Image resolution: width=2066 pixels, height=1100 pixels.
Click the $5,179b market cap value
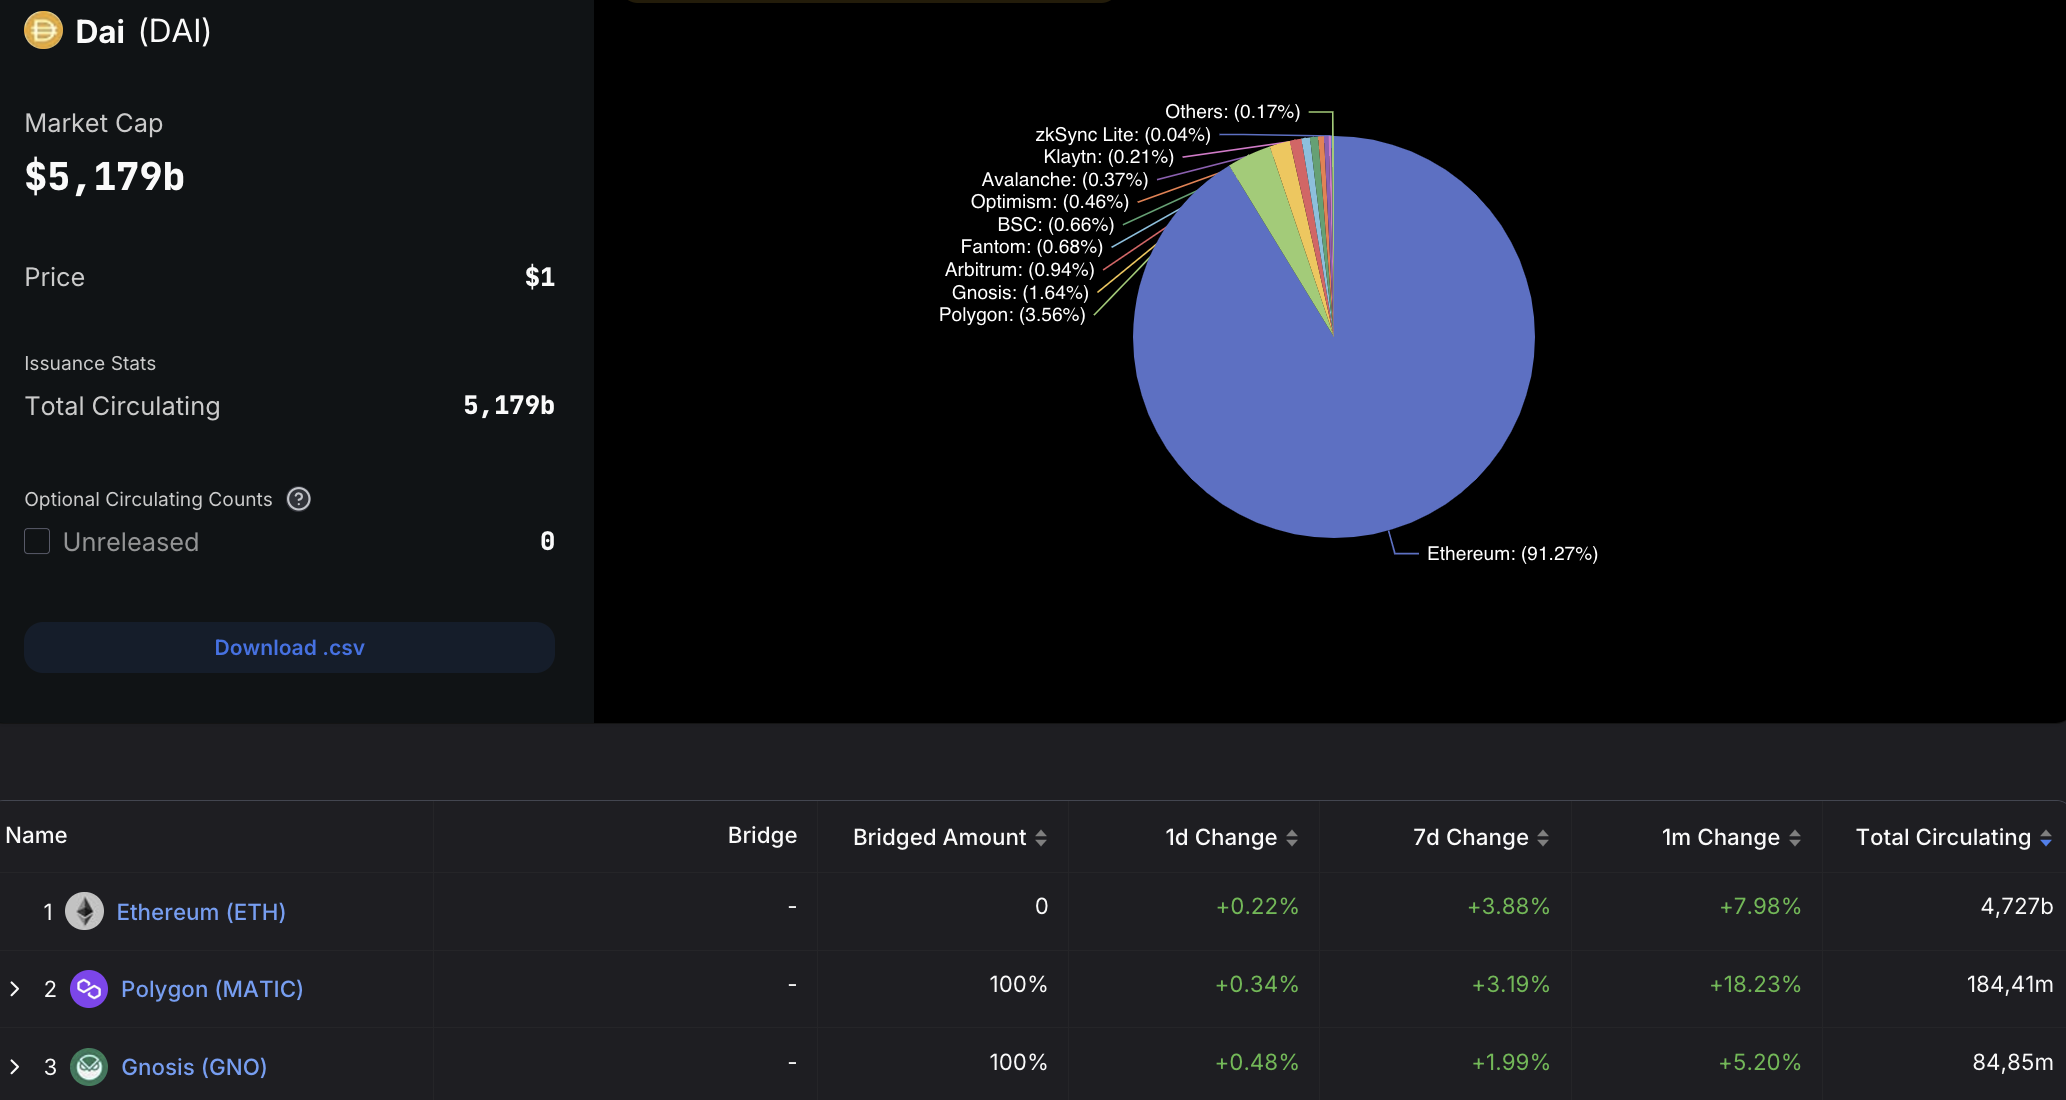104,176
